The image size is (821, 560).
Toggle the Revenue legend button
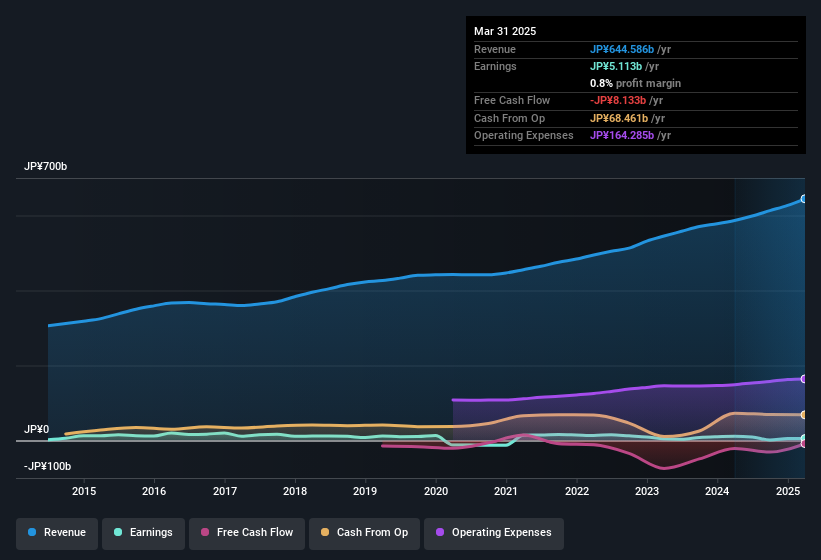pyautogui.click(x=57, y=533)
